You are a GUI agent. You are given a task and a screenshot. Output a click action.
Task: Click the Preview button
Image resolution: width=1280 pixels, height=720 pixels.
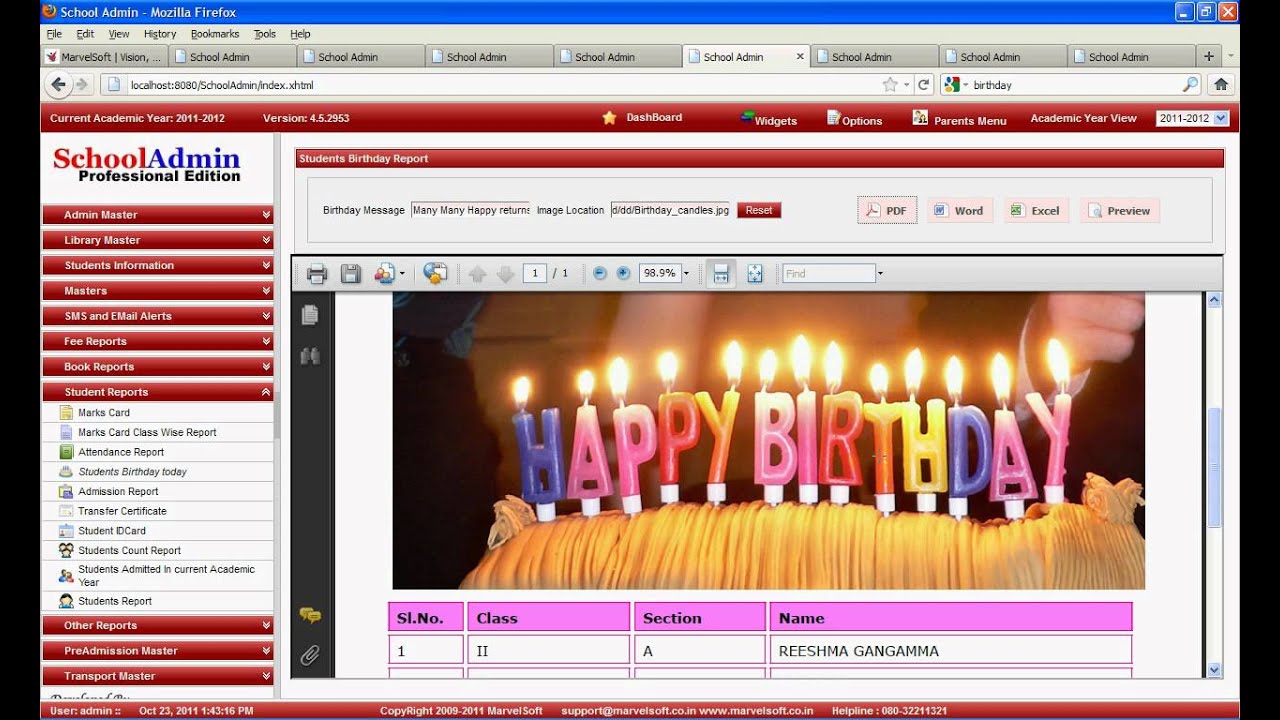1119,210
